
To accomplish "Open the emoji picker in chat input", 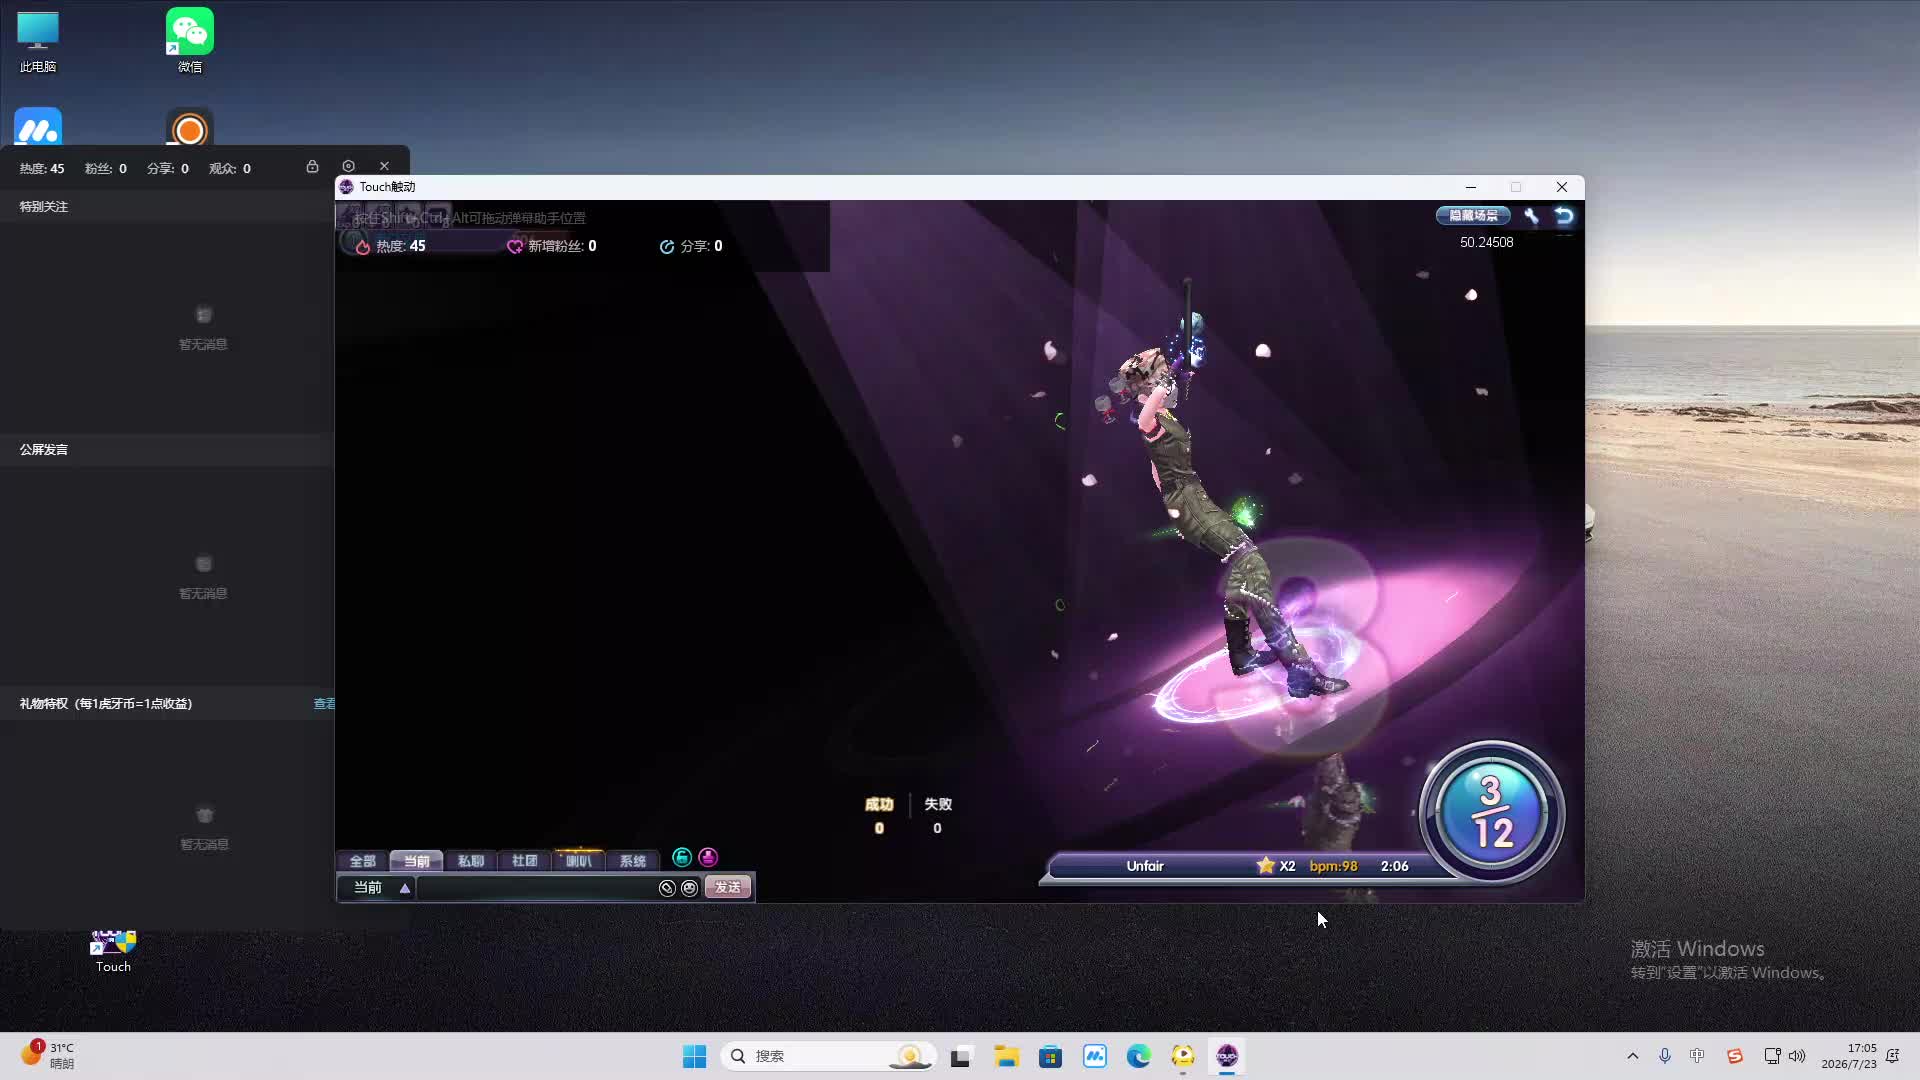I will pyautogui.click(x=690, y=888).
